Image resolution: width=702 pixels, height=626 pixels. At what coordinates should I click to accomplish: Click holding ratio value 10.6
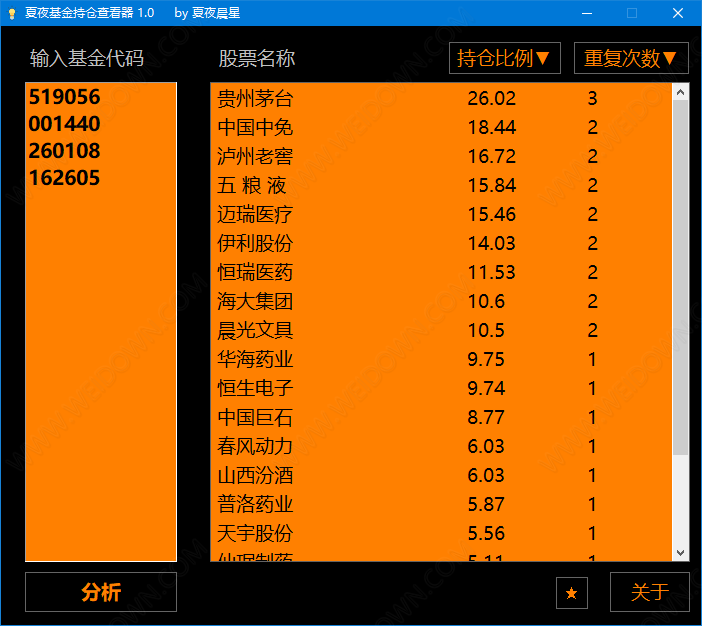click(x=486, y=301)
